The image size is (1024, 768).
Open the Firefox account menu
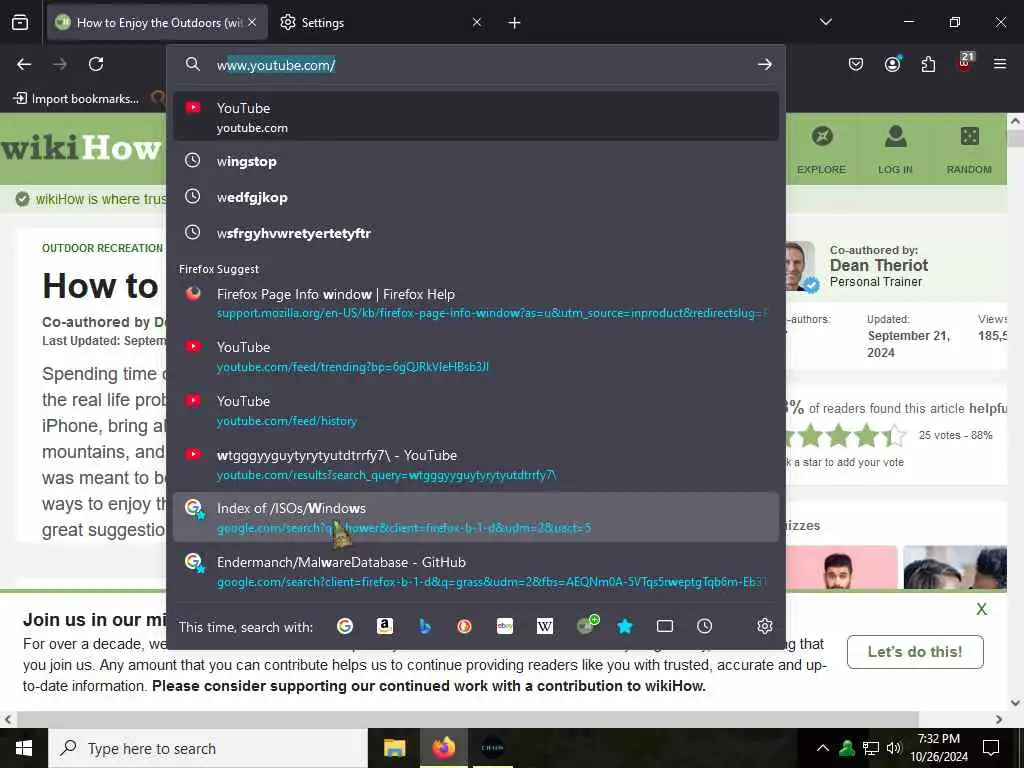coord(893,64)
